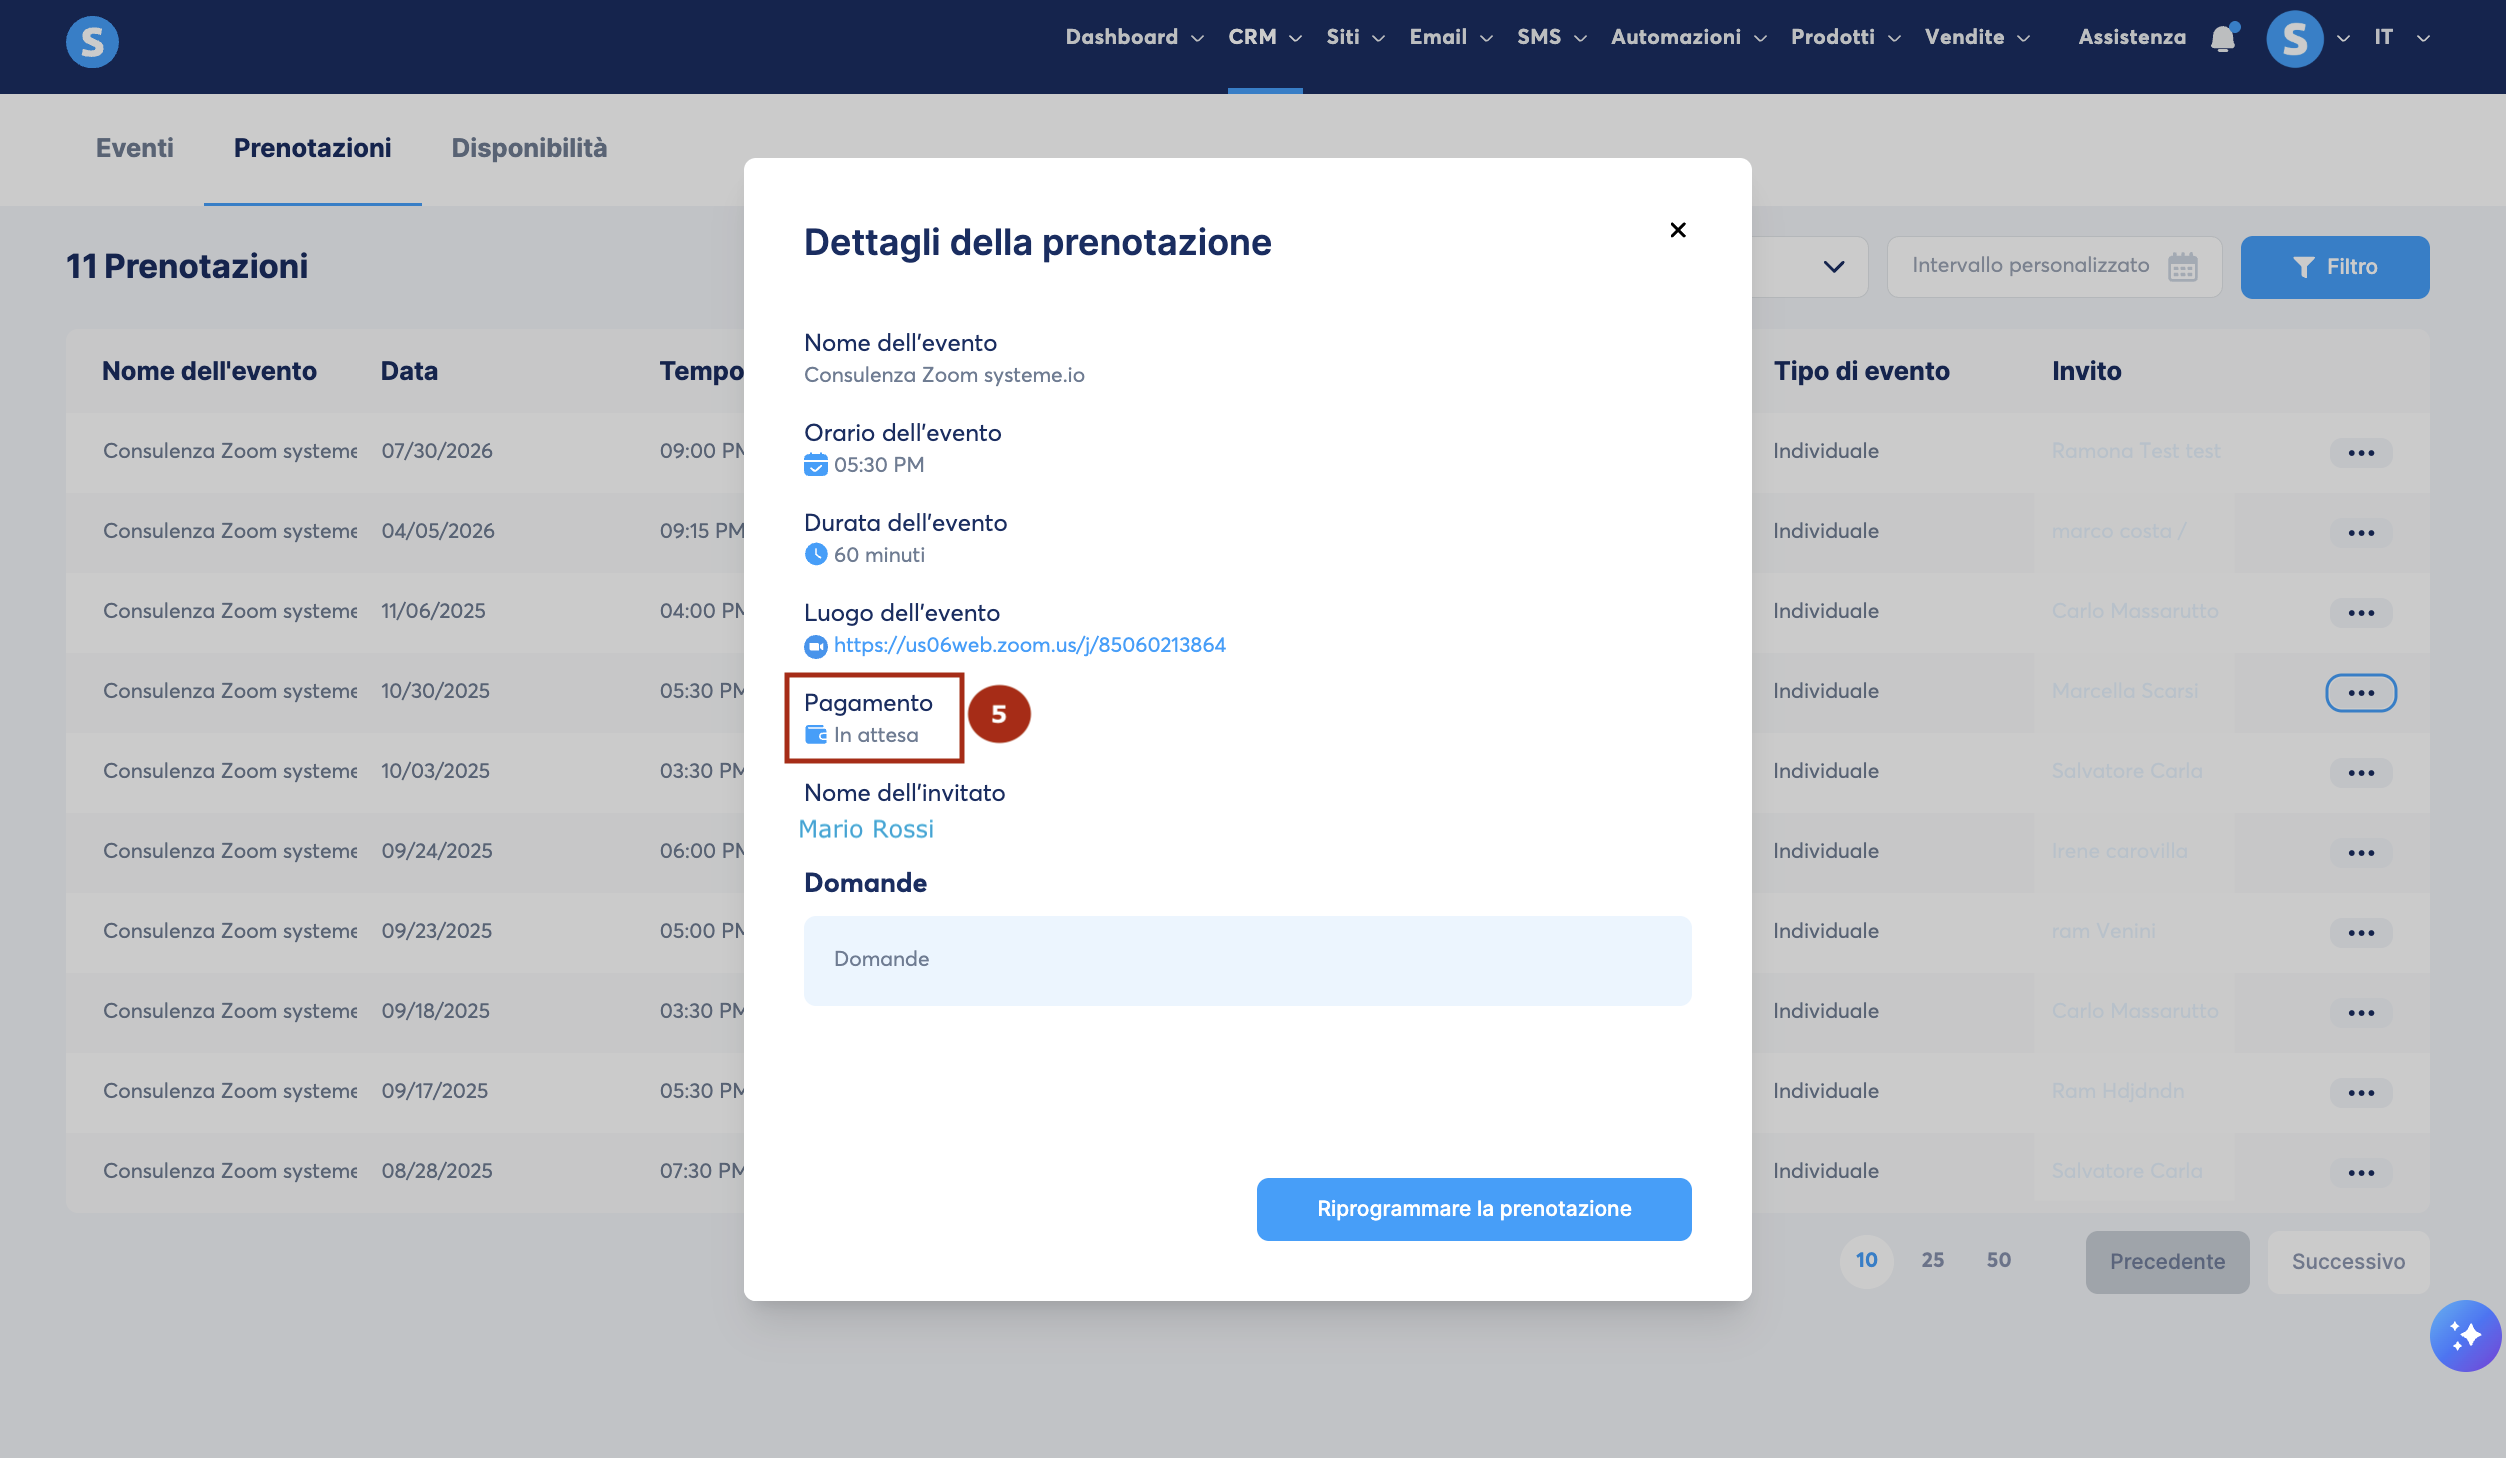Expand the Automazioni menu
The height and width of the screenshot is (1458, 2506).
point(1689,37)
